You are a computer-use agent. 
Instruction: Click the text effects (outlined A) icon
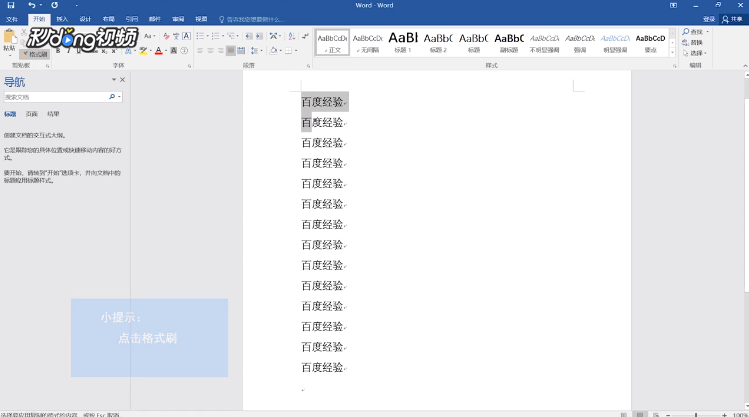(x=128, y=51)
